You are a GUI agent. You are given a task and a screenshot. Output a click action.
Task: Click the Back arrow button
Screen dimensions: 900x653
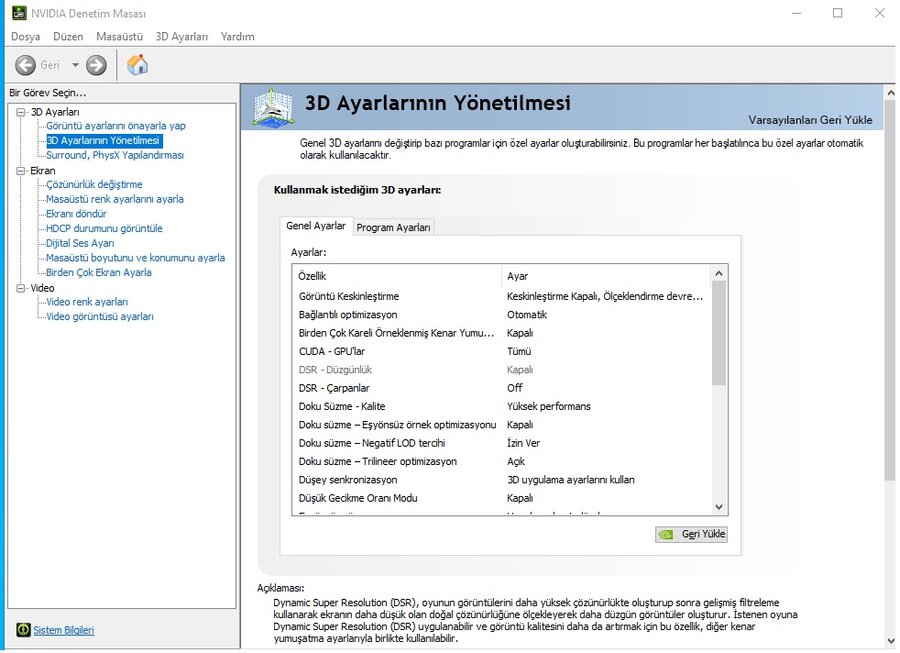click(25, 65)
